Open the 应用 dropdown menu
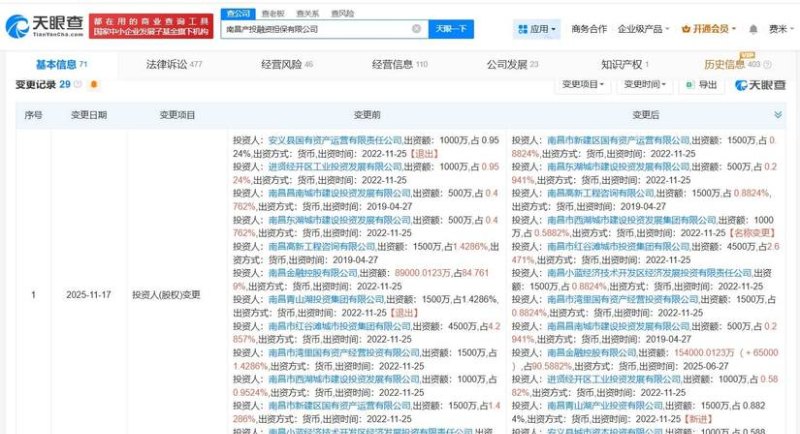This screenshot has width=800, height=434. coord(537,29)
